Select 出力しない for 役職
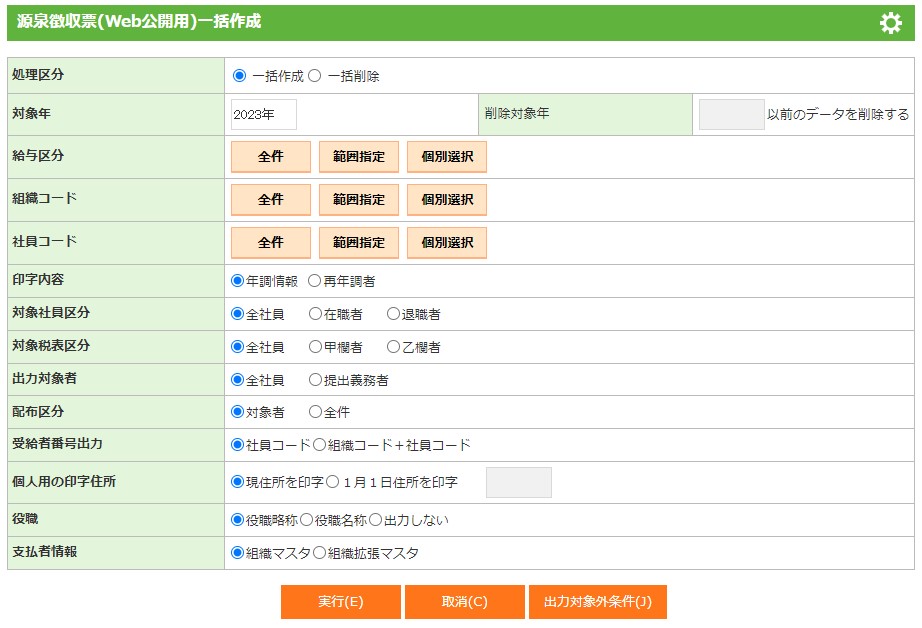This screenshot has height=628, width=922. [x=376, y=520]
